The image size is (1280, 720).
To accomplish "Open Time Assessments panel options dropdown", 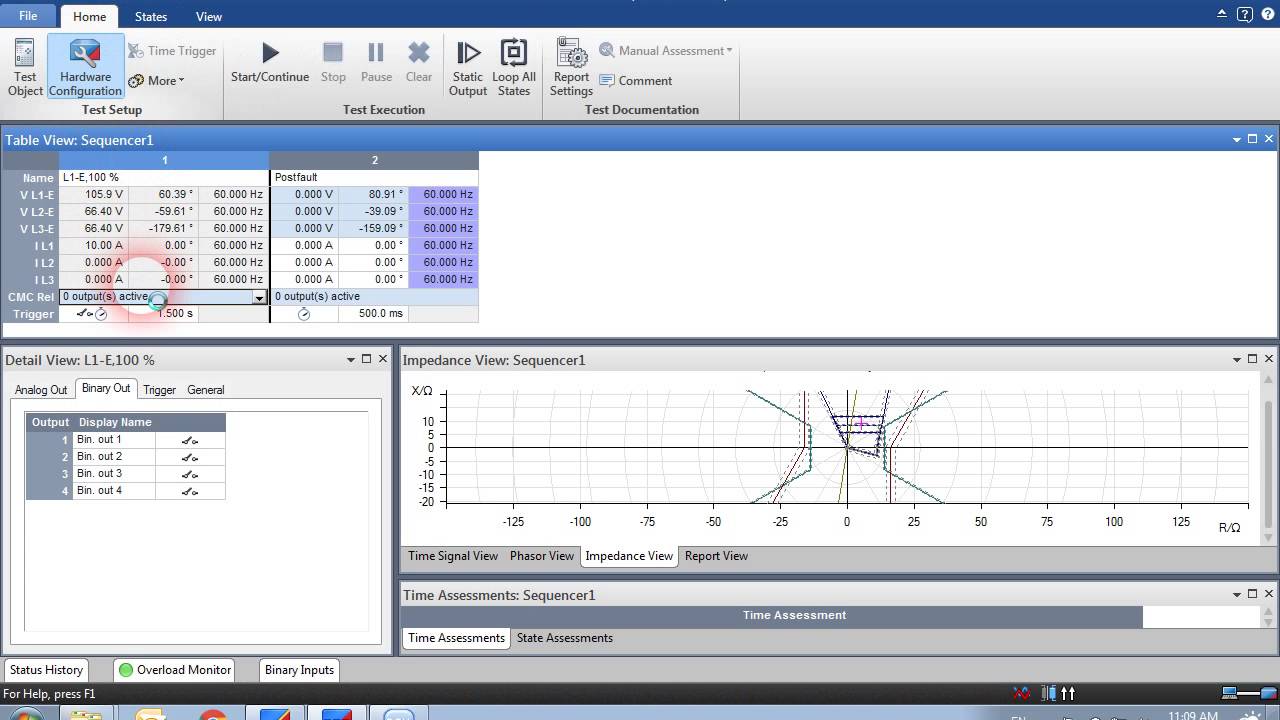I will point(1236,595).
